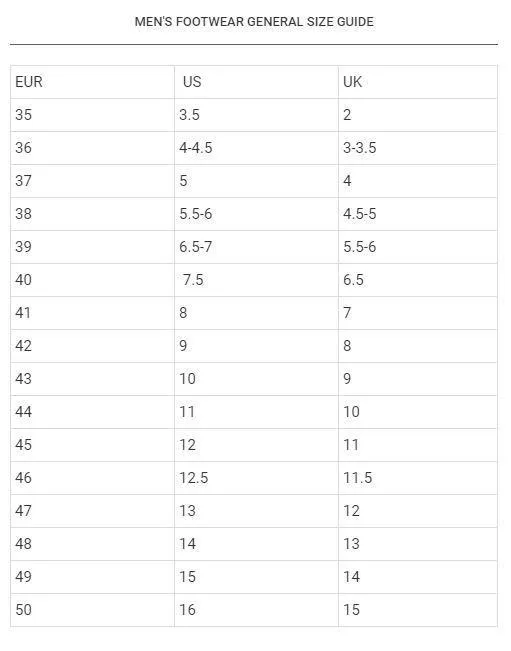Click the UK 11.5 cell
Image resolution: width=511 pixels, height=651 pixels.
tap(418, 478)
